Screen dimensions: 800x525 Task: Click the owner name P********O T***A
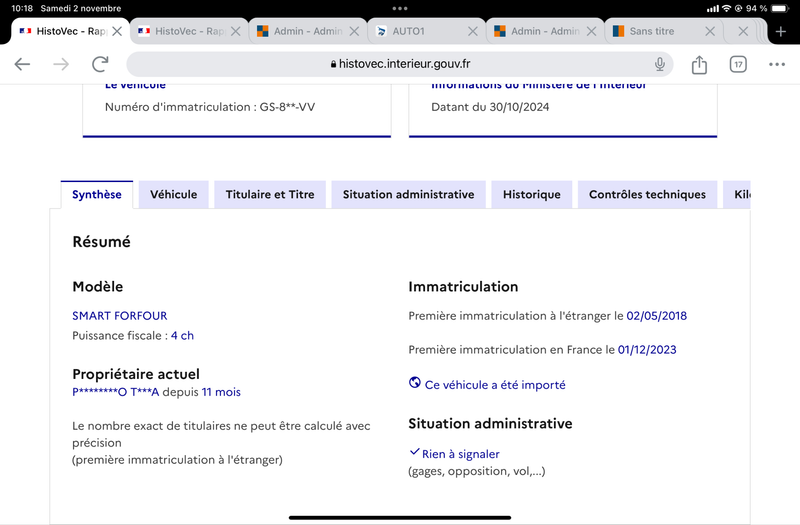pos(116,392)
